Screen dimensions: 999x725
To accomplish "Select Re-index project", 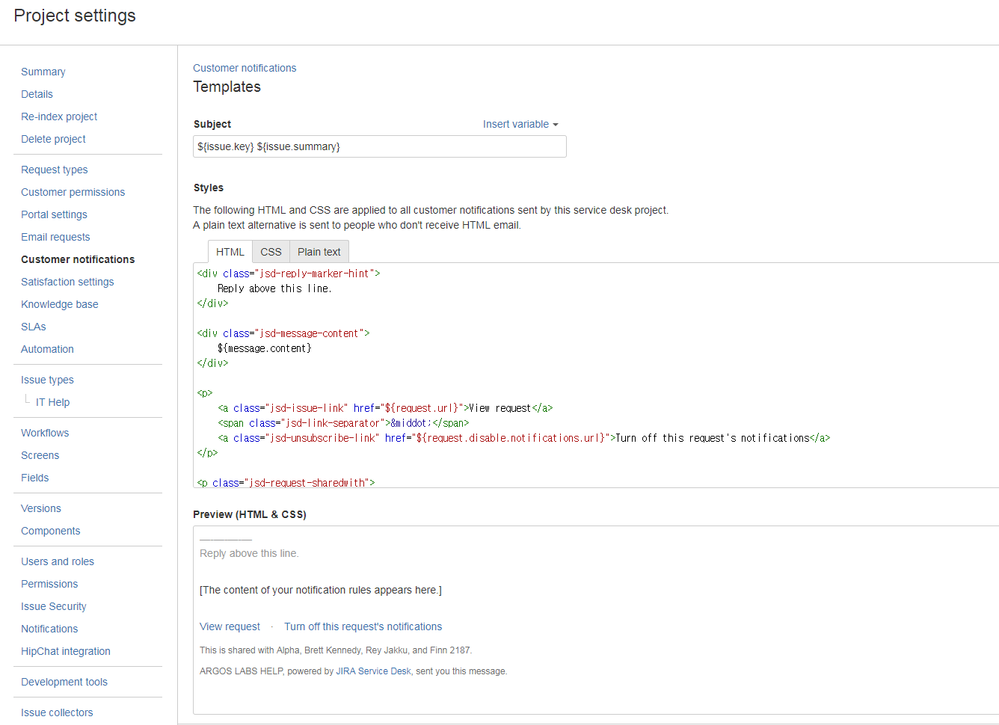I will pos(59,117).
